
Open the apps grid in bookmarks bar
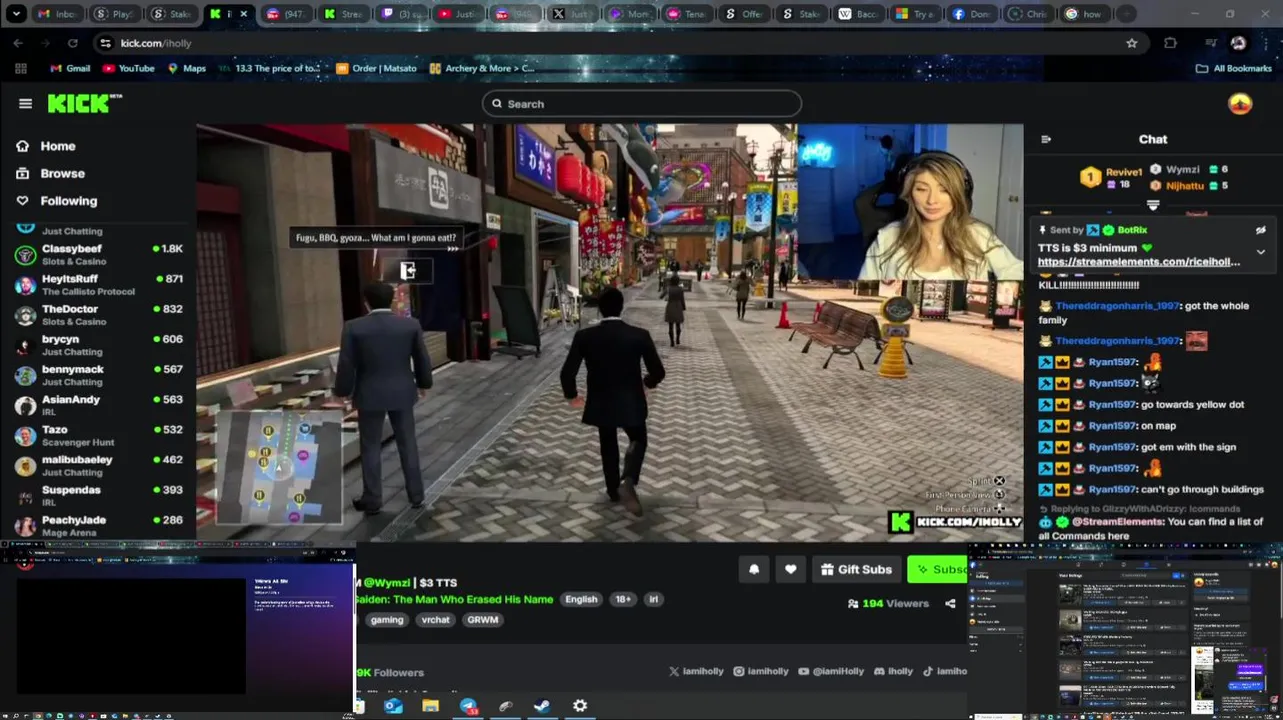[20, 68]
